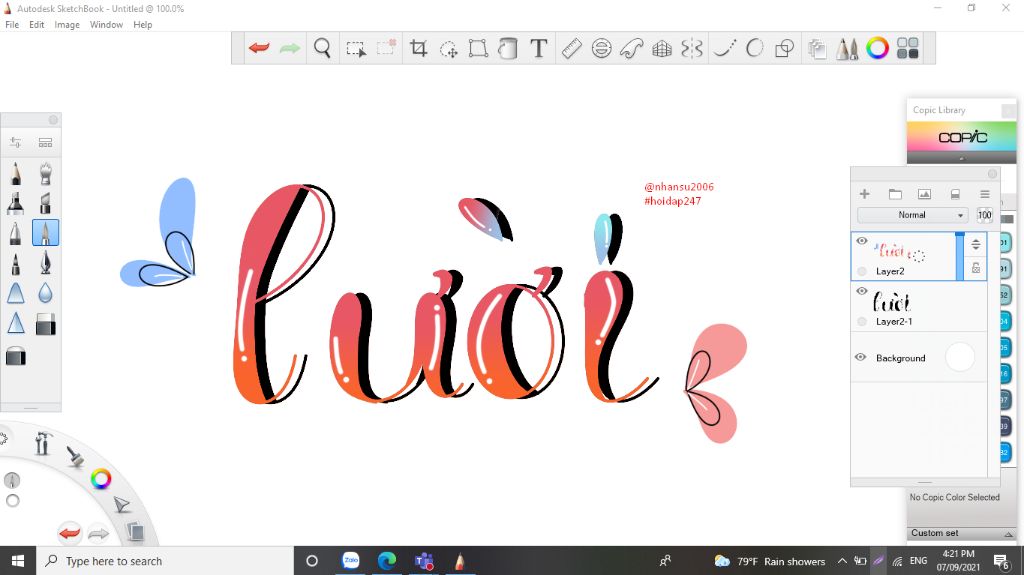Hide Layer2-1 using its eye icon
The width and height of the screenshot is (1024, 575).
(861, 291)
